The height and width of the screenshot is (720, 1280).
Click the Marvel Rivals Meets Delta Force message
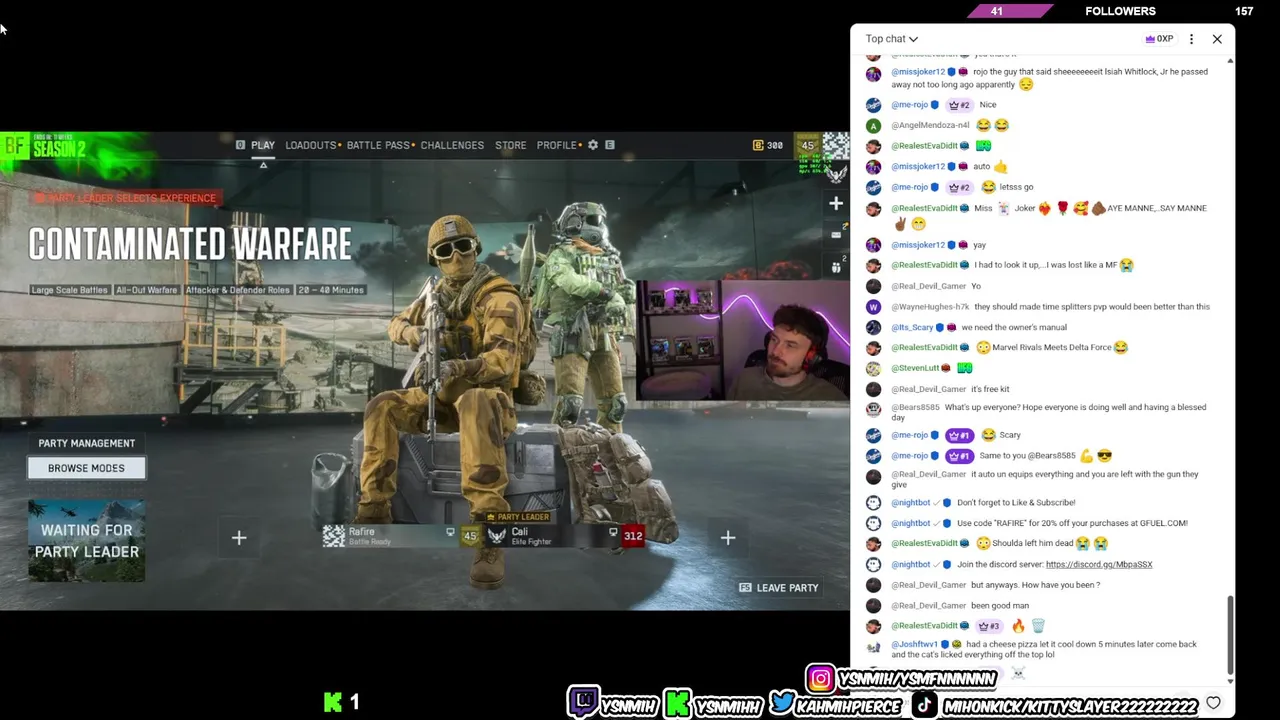pos(1051,347)
